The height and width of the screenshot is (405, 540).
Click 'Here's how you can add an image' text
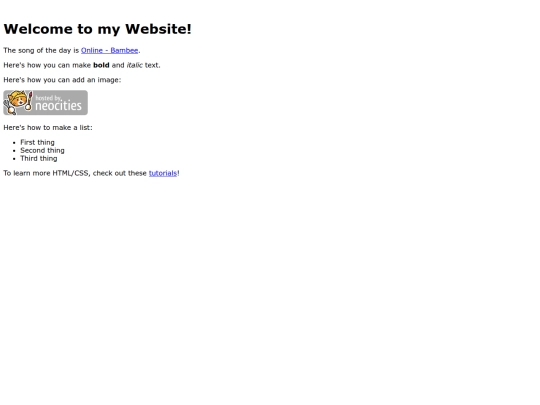pos(62,80)
